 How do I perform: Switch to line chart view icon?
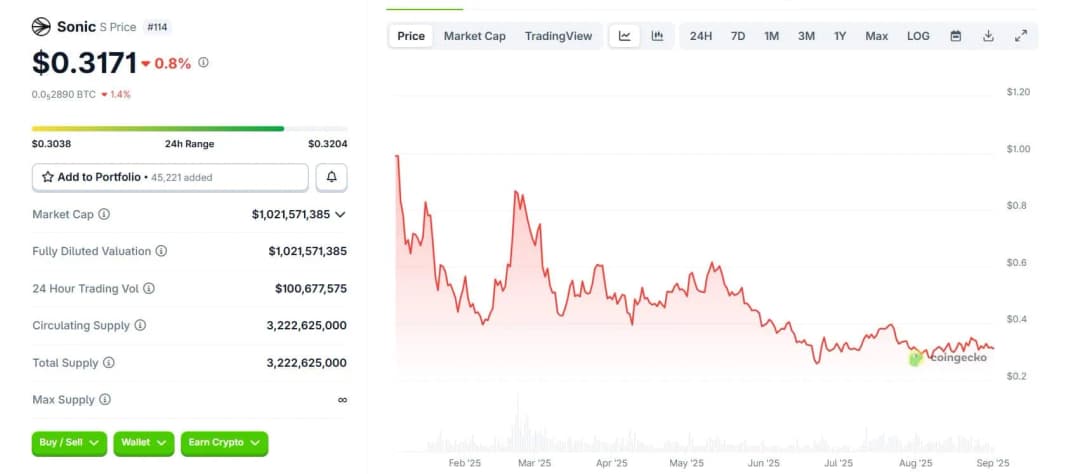(625, 36)
